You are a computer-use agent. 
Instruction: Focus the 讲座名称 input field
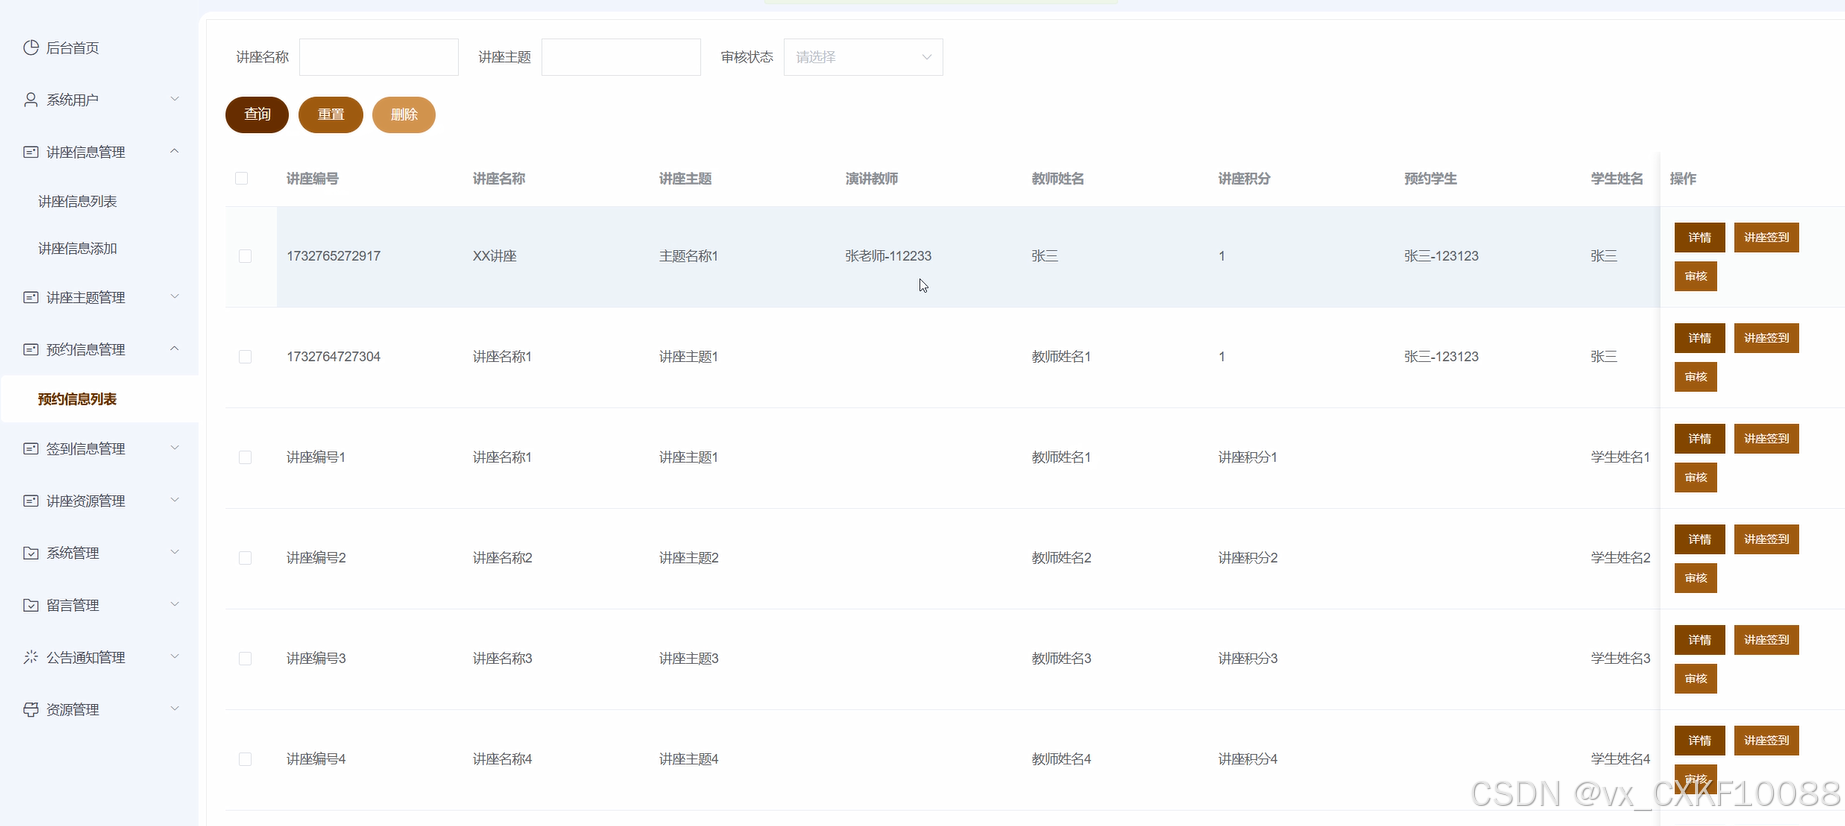click(x=379, y=57)
